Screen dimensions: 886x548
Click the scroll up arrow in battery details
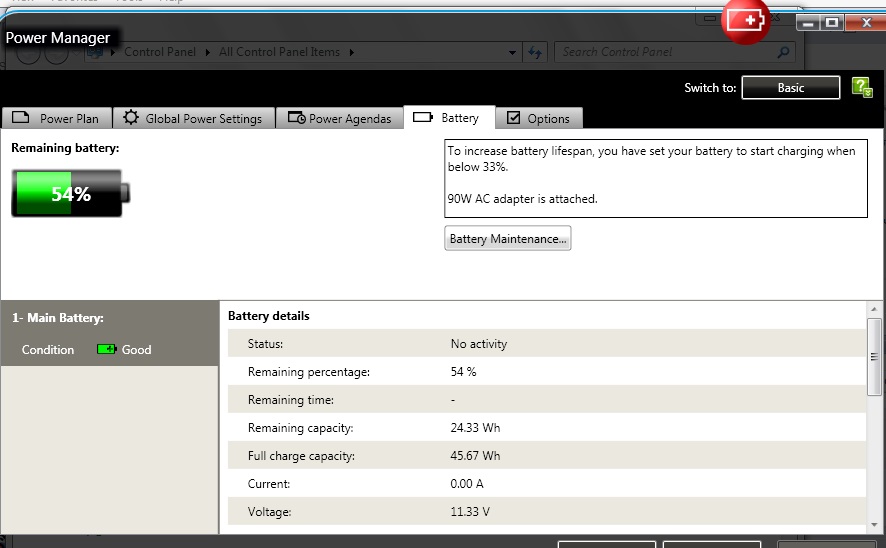874,309
